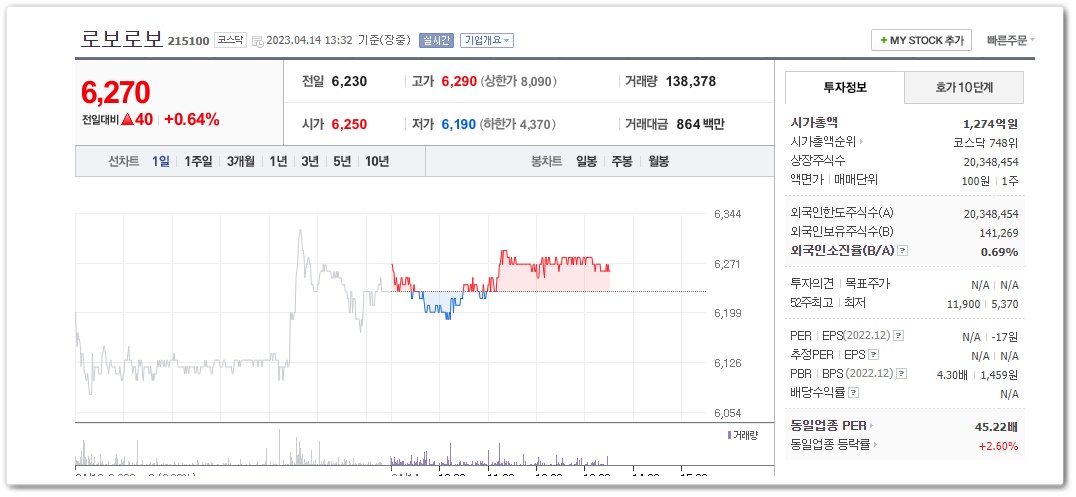Click the 6,271 price axis label
This screenshot has height=497, width=1076.
click(x=728, y=264)
